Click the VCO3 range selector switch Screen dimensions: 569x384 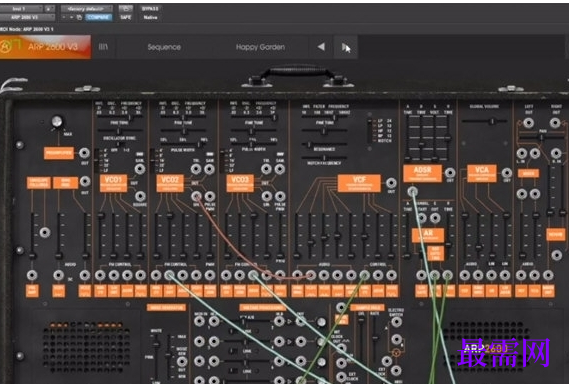coord(222,160)
